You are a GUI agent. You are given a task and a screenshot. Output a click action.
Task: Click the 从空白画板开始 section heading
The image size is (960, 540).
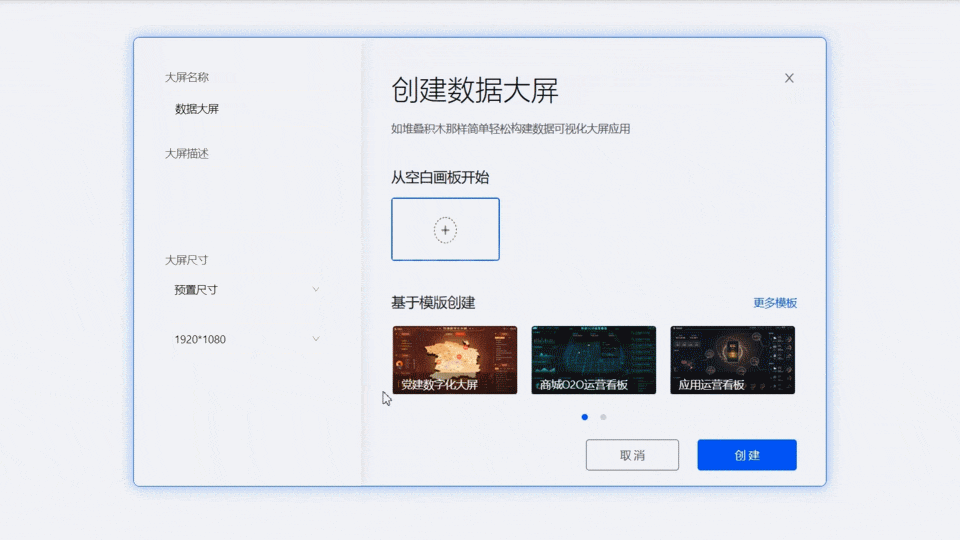(440, 177)
